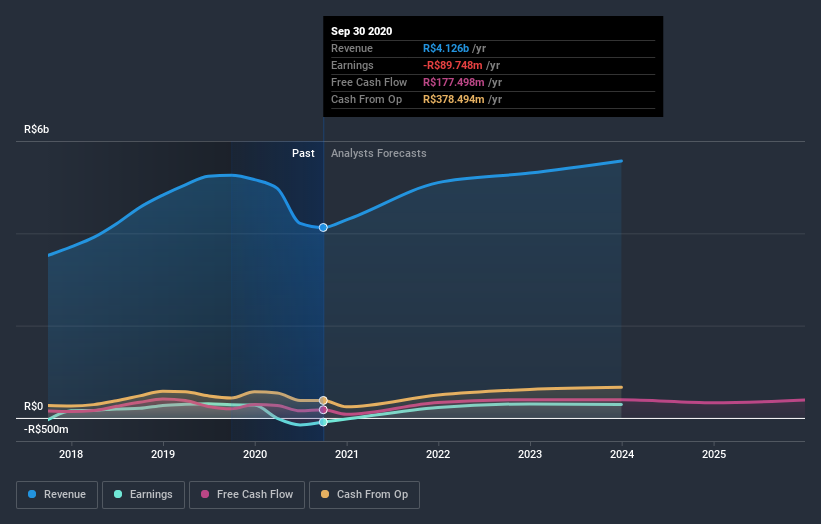
Task: Click the 2022 x-axis label
Action: point(438,454)
